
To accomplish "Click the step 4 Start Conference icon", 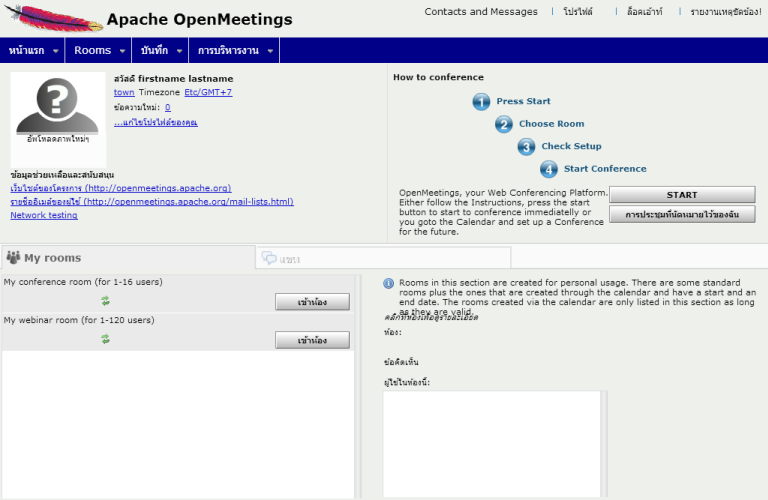I will tap(549, 169).
